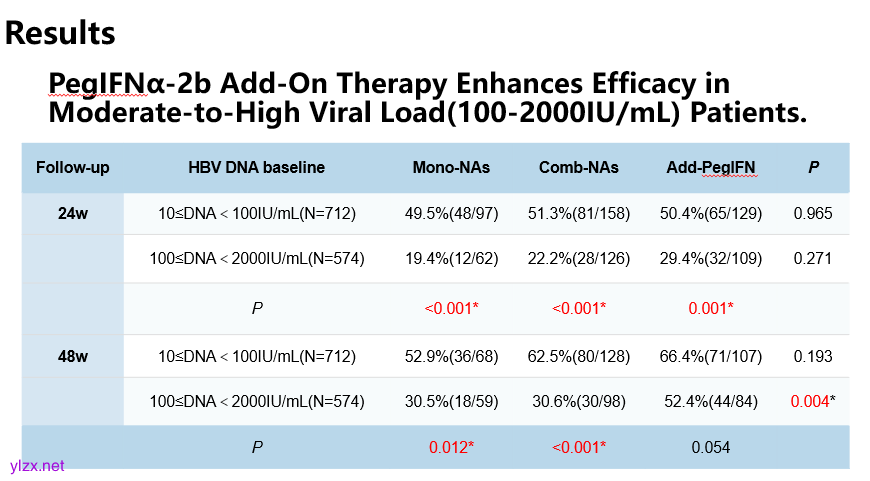Select the HBV DNA baseline column header
Viewport: 870px width, 481px height.
[256, 168]
